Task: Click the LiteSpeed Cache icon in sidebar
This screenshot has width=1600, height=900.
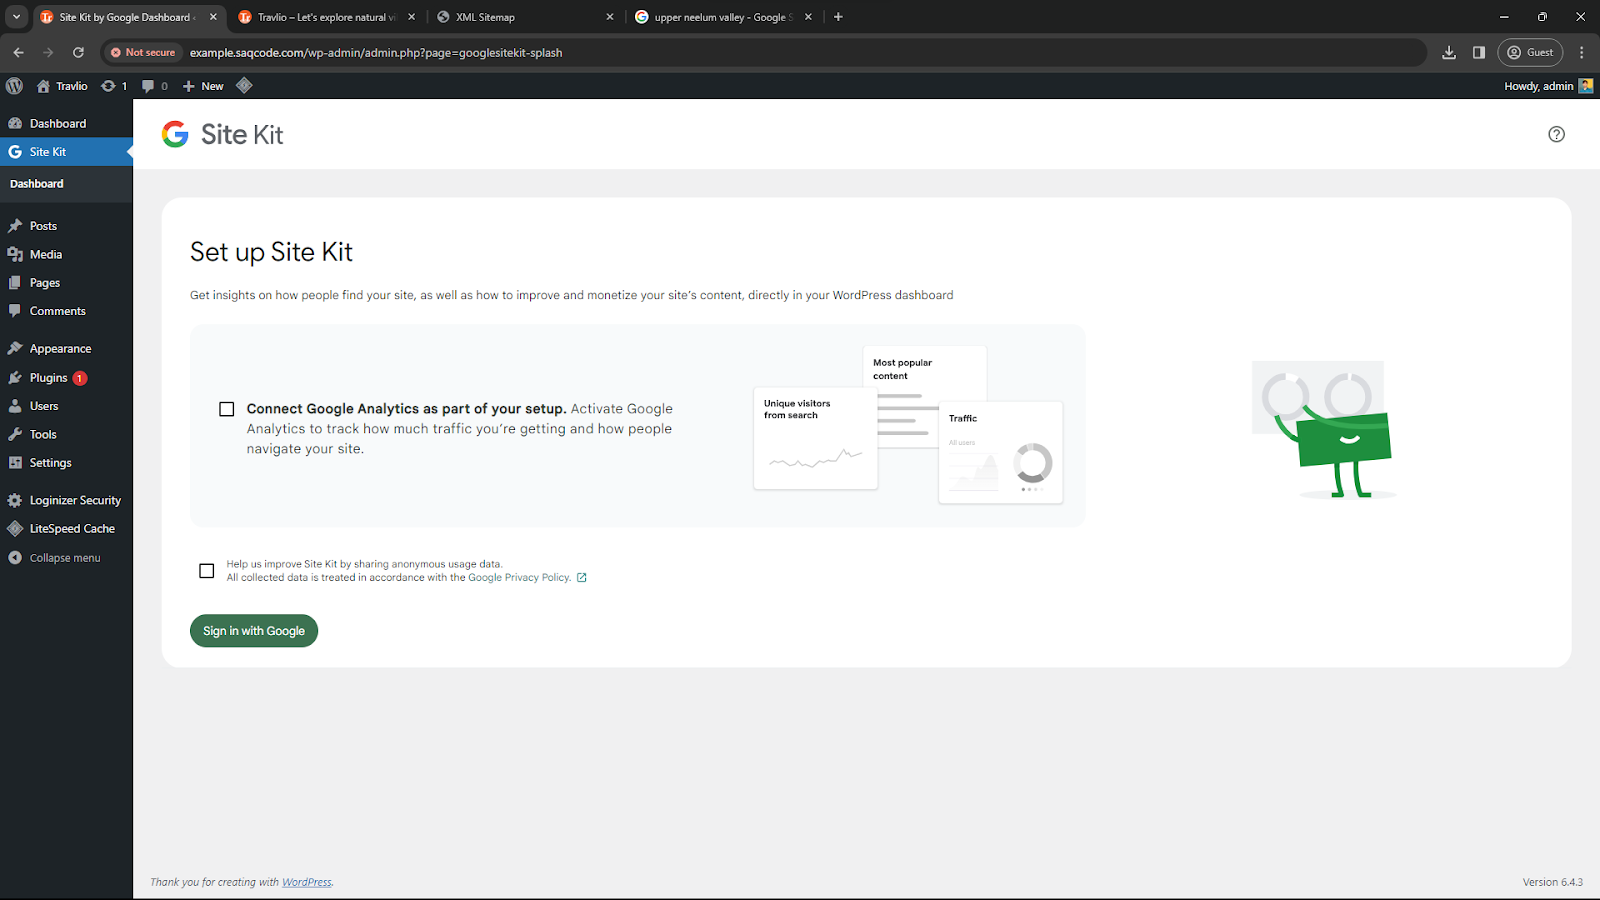Action: [x=15, y=529]
